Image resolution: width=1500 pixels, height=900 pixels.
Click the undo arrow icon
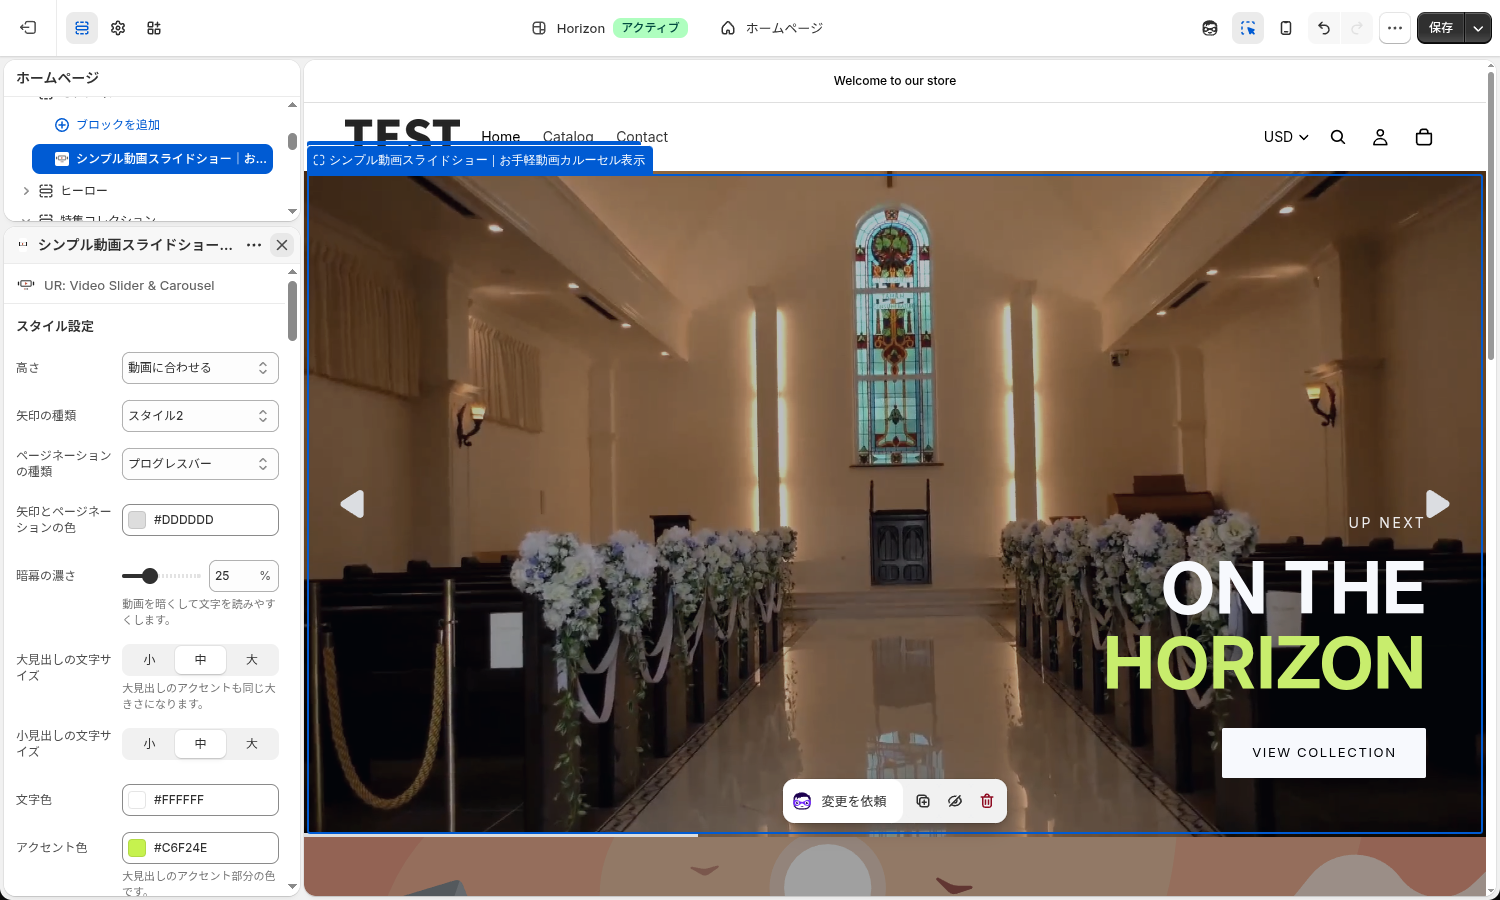1324,28
